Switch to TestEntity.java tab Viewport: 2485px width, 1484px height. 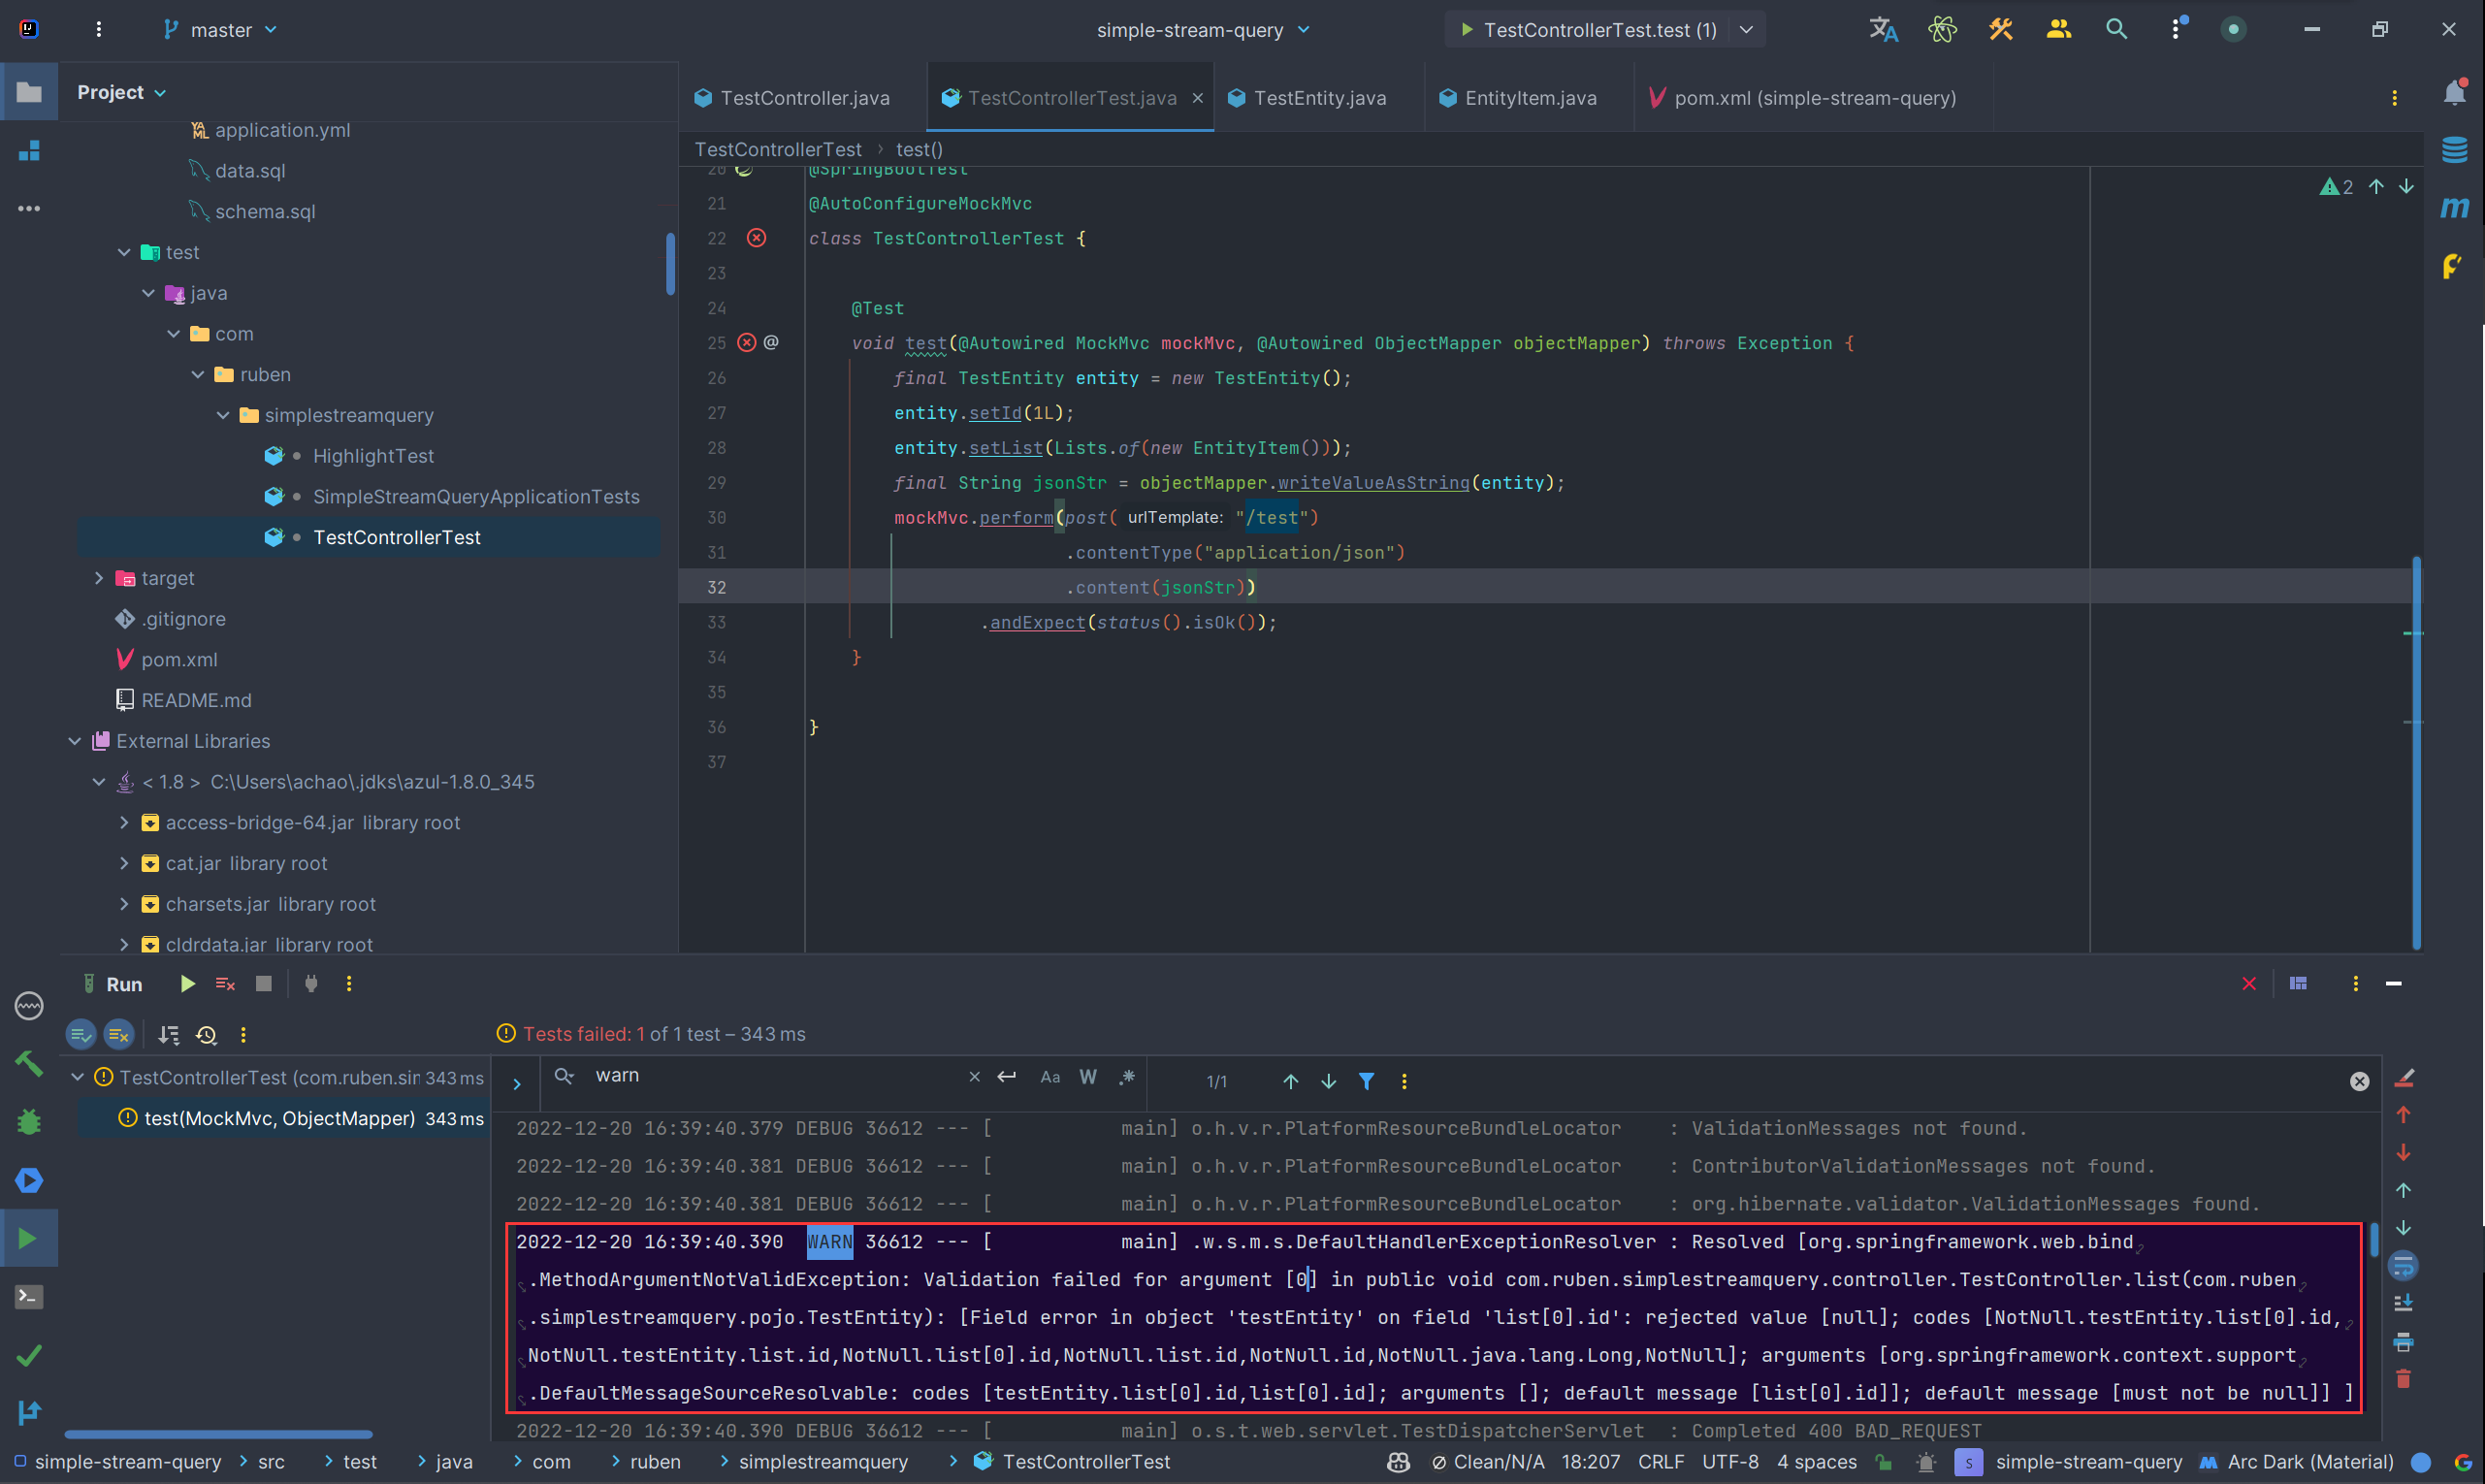1318,98
